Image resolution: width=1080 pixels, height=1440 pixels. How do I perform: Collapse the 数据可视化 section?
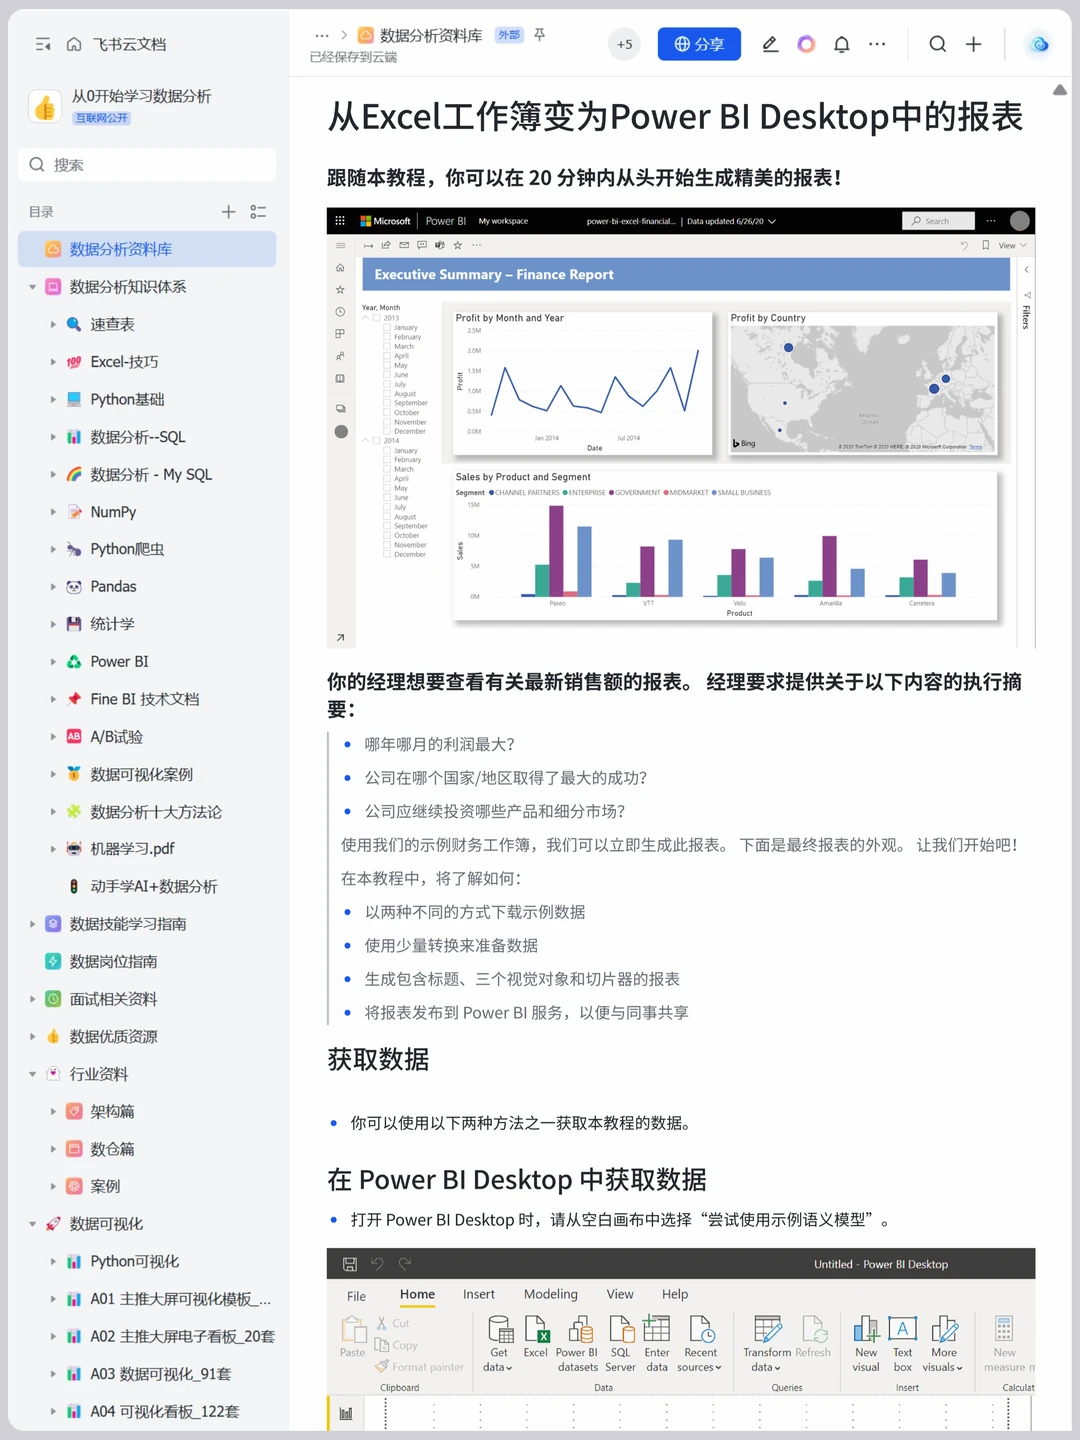click(x=33, y=1223)
